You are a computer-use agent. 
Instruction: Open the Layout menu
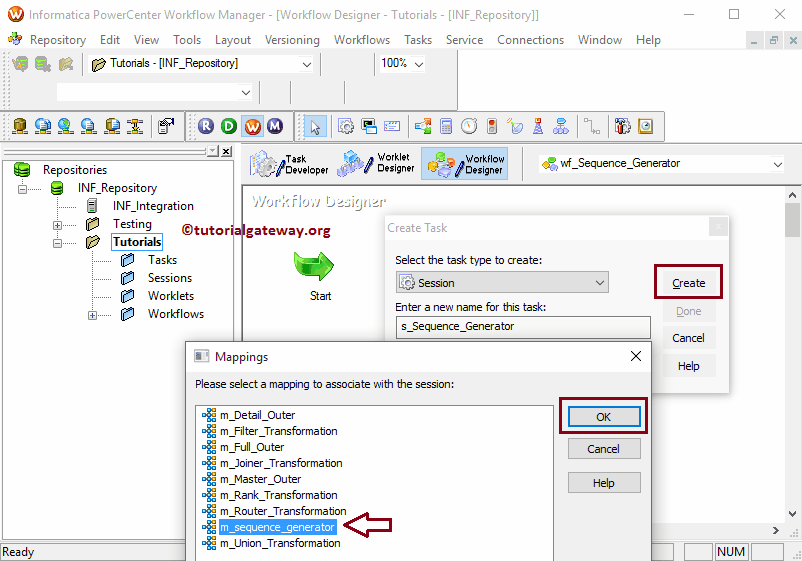click(x=233, y=40)
